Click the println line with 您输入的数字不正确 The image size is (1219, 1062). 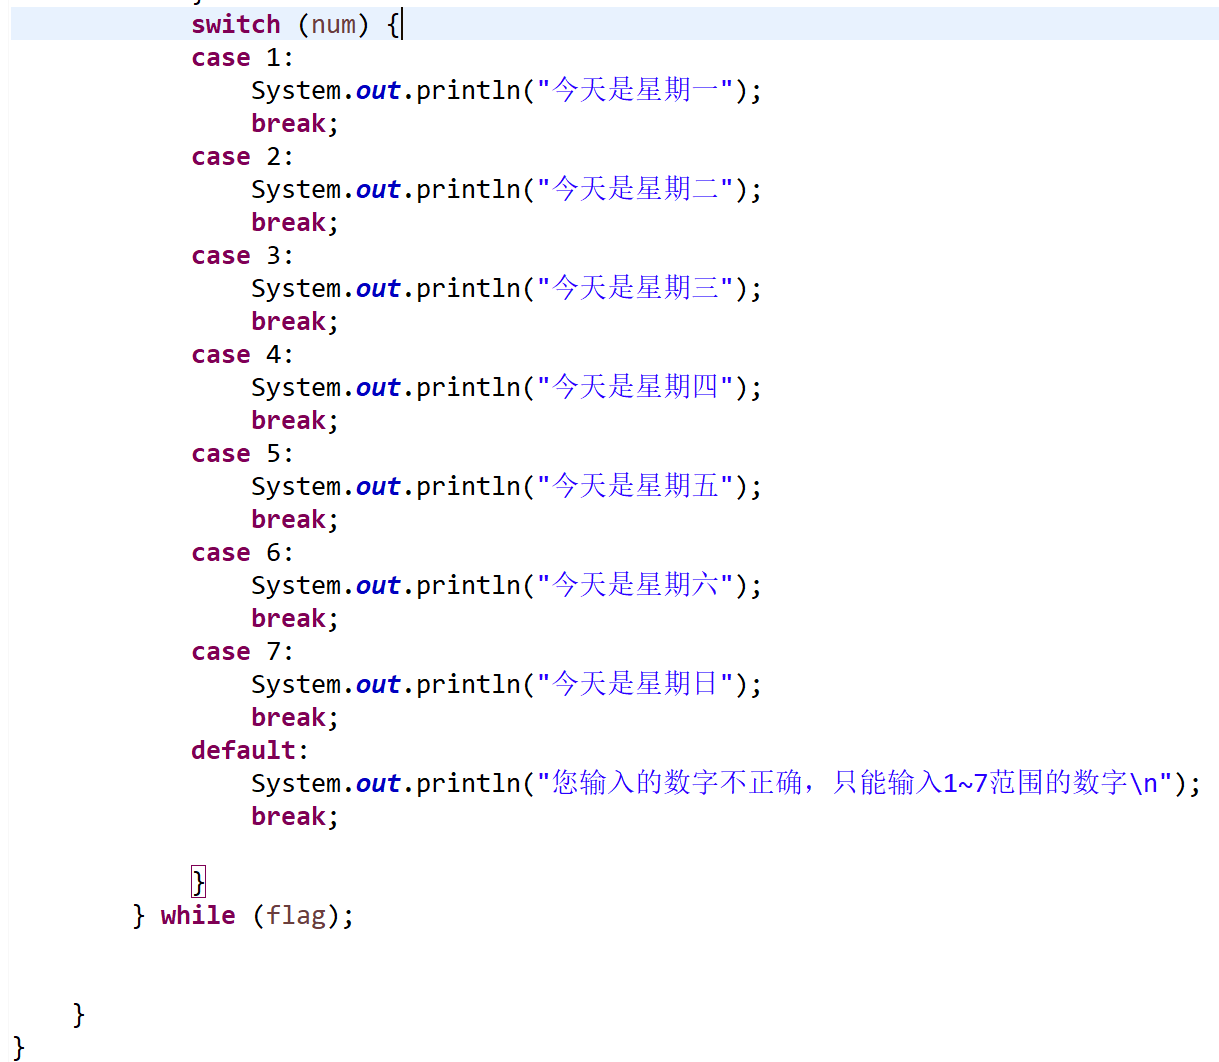726,783
